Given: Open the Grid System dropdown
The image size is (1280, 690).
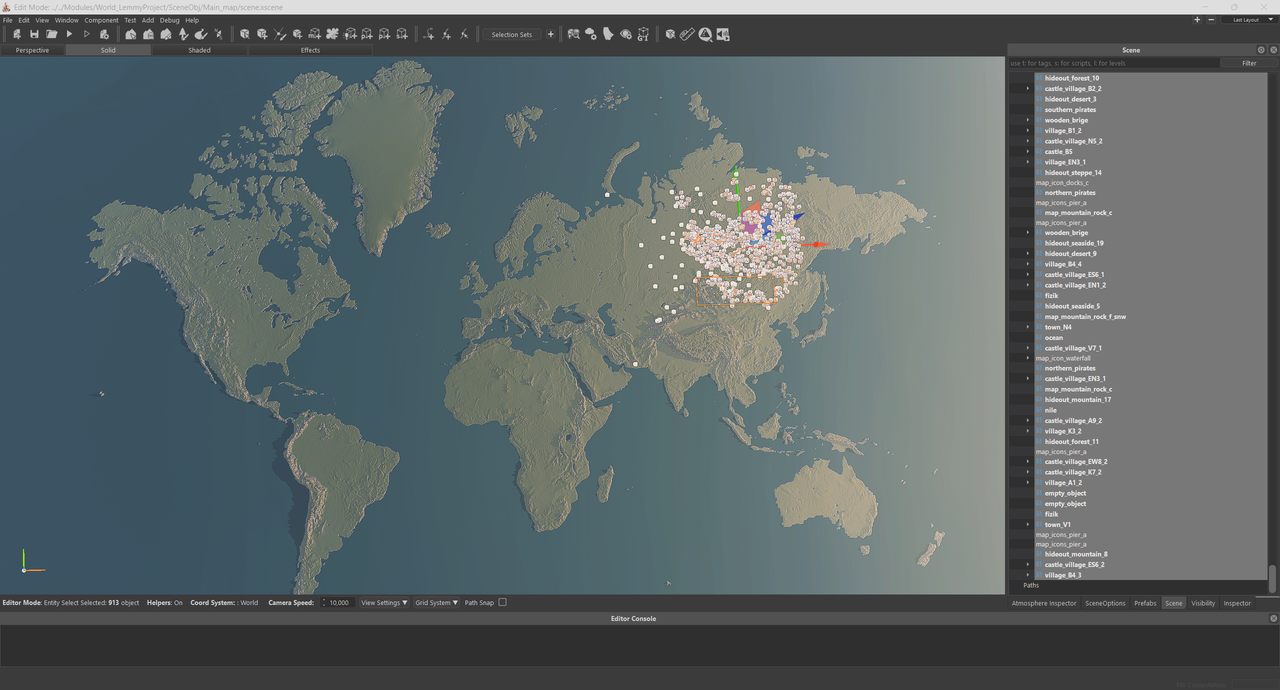Looking at the screenshot, I should [437, 603].
